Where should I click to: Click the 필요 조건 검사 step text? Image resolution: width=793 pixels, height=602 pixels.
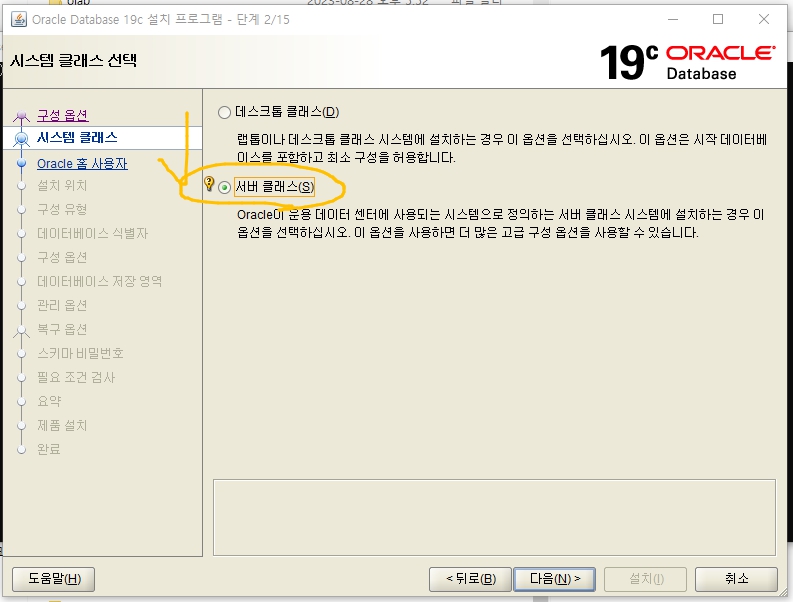pos(76,377)
